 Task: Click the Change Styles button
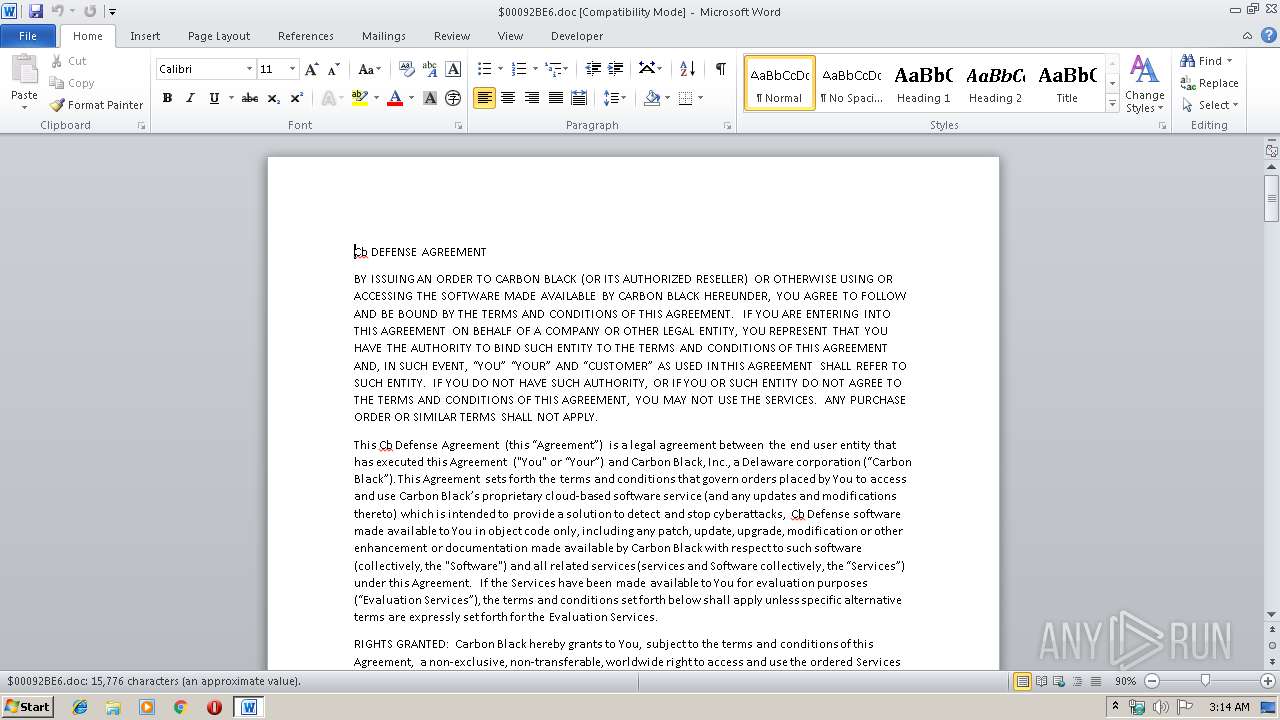coord(1144,84)
